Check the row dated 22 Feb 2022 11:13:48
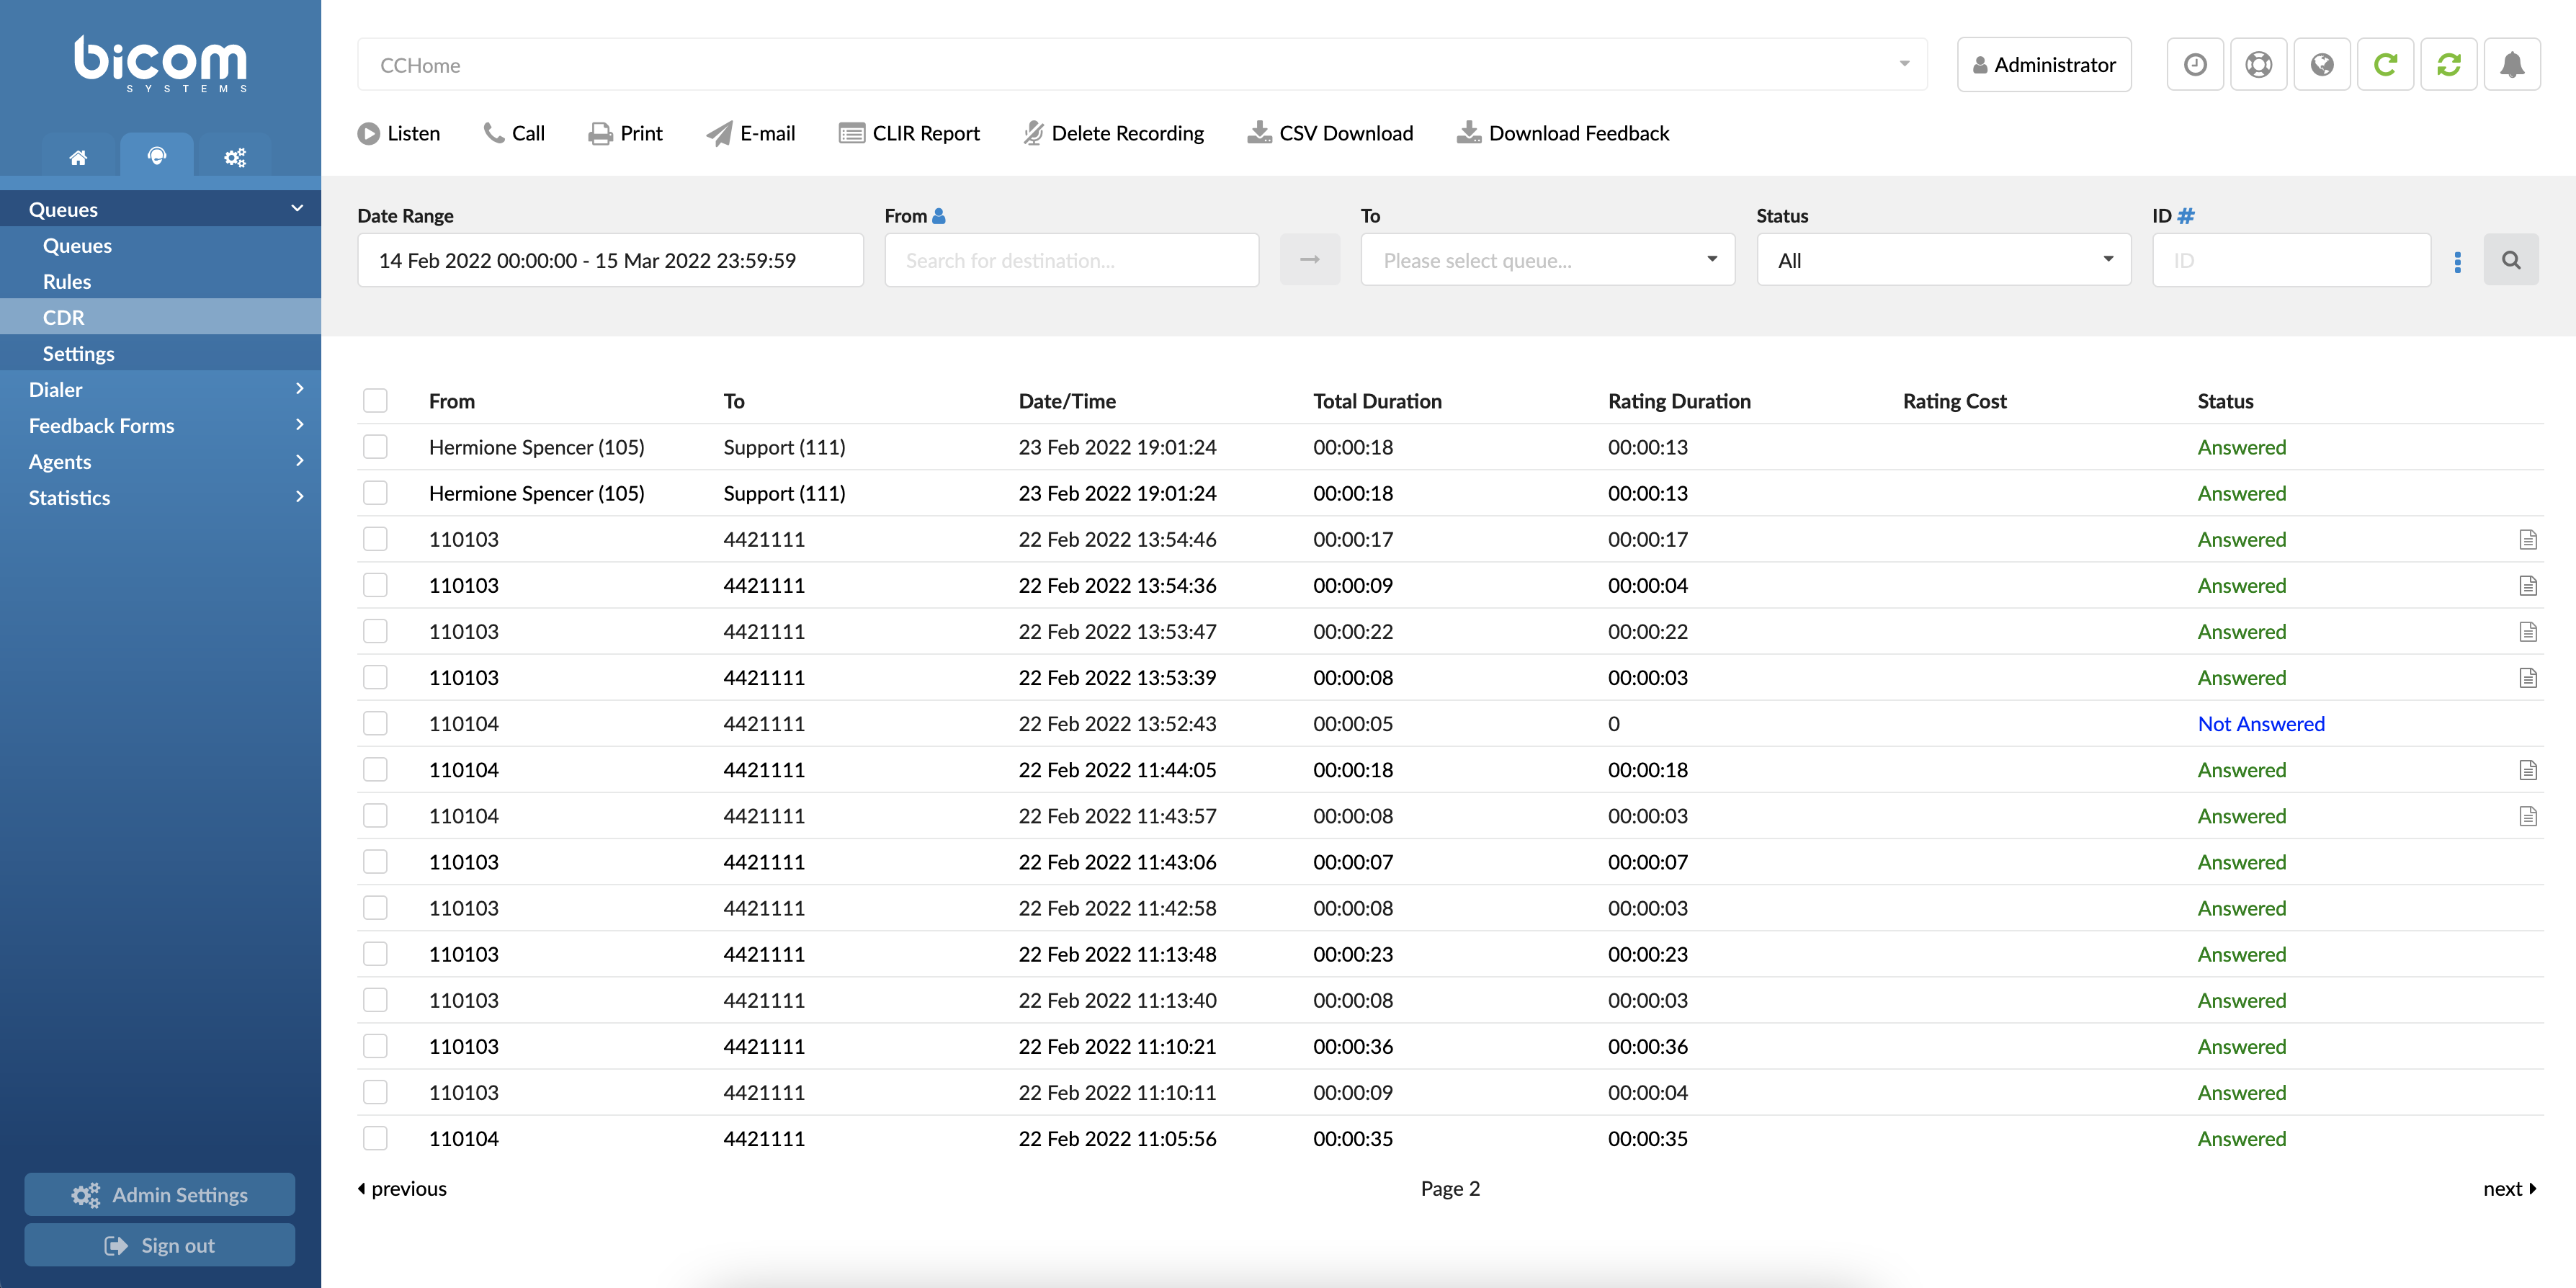2576x1288 pixels. coord(375,954)
